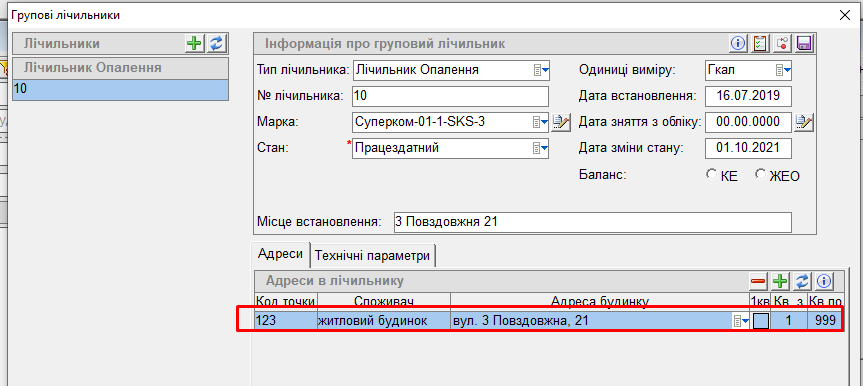The width and height of the screenshot is (863, 386).
Task: Click the Адреса будинку column header
Action: click(x=600, y=301)
